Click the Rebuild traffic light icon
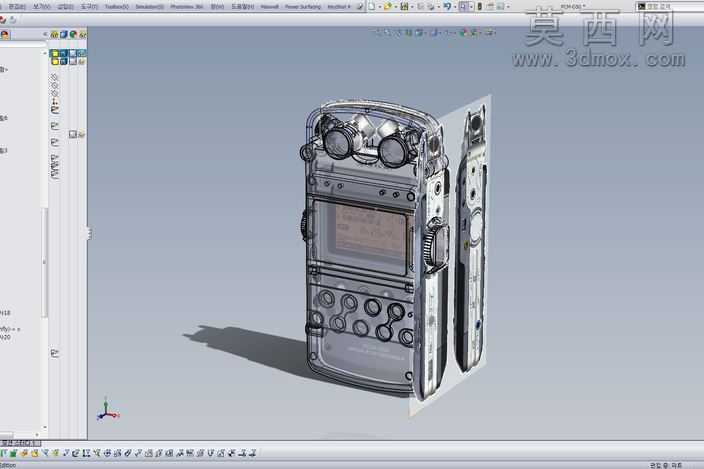The width and height of the screenshot is (704, 469). [x=480, y=6]
